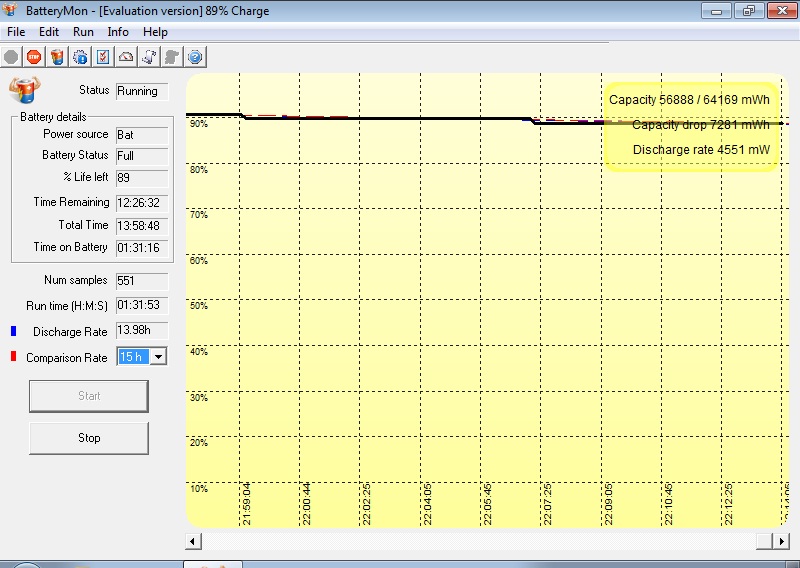Click the Discharge rate 4551 mW readout
The width and height of the screenshot is (800, 568).
pyautogui.click(x=701, y=150)
